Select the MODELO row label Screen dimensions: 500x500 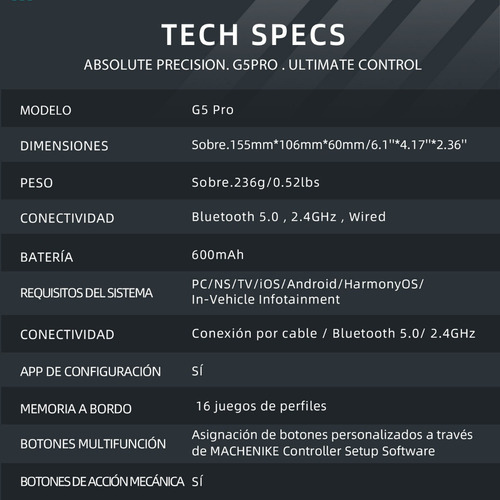tap(46, 110)
